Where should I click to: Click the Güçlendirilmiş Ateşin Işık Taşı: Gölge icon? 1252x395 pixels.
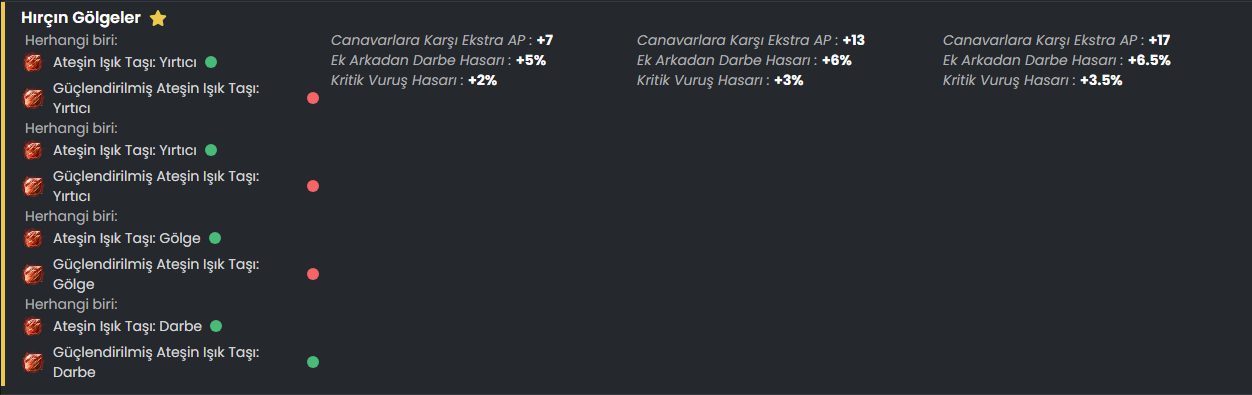click(34, 274)
